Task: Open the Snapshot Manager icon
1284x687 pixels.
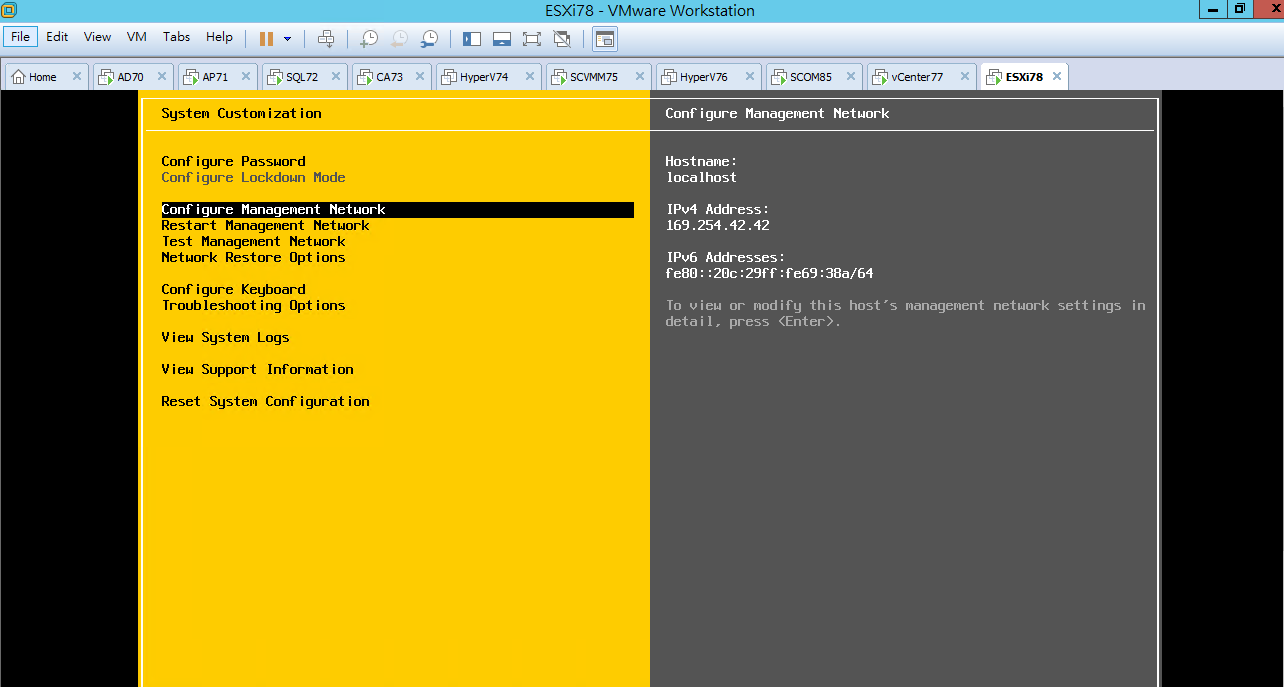Action: (x=429, y=39)
